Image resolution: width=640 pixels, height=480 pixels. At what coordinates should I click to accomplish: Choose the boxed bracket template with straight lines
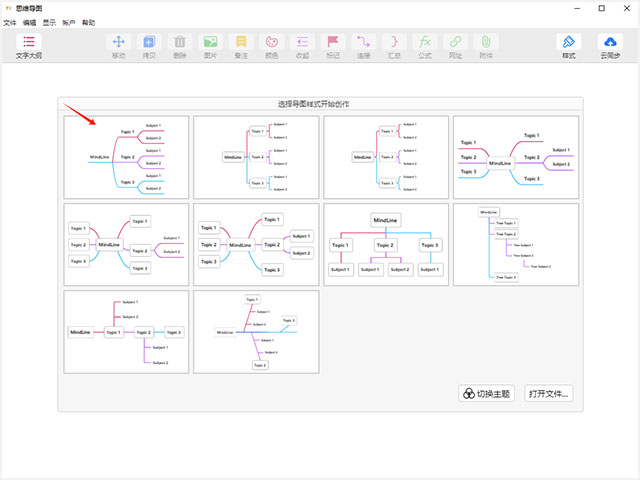pyautogui.click(x=256, y=157)
